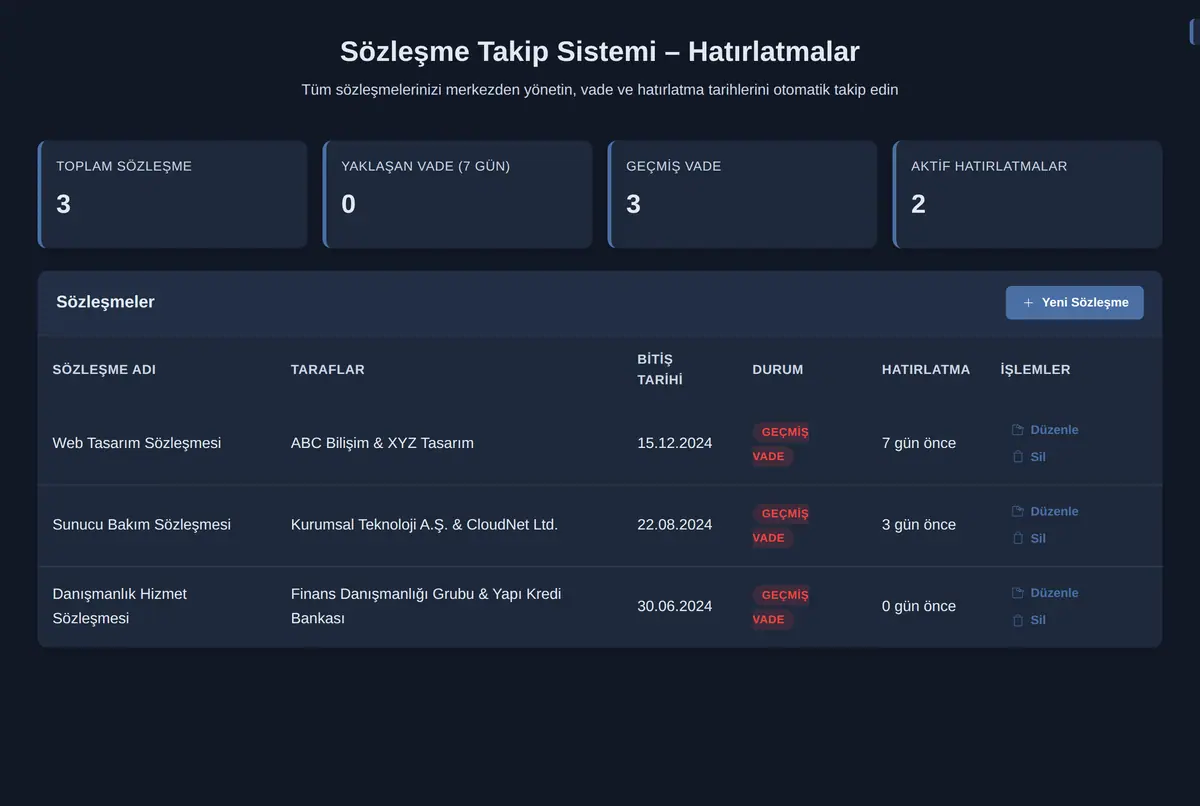Click the Taraflar column header

pyautogui.click(x=328, y=370)
